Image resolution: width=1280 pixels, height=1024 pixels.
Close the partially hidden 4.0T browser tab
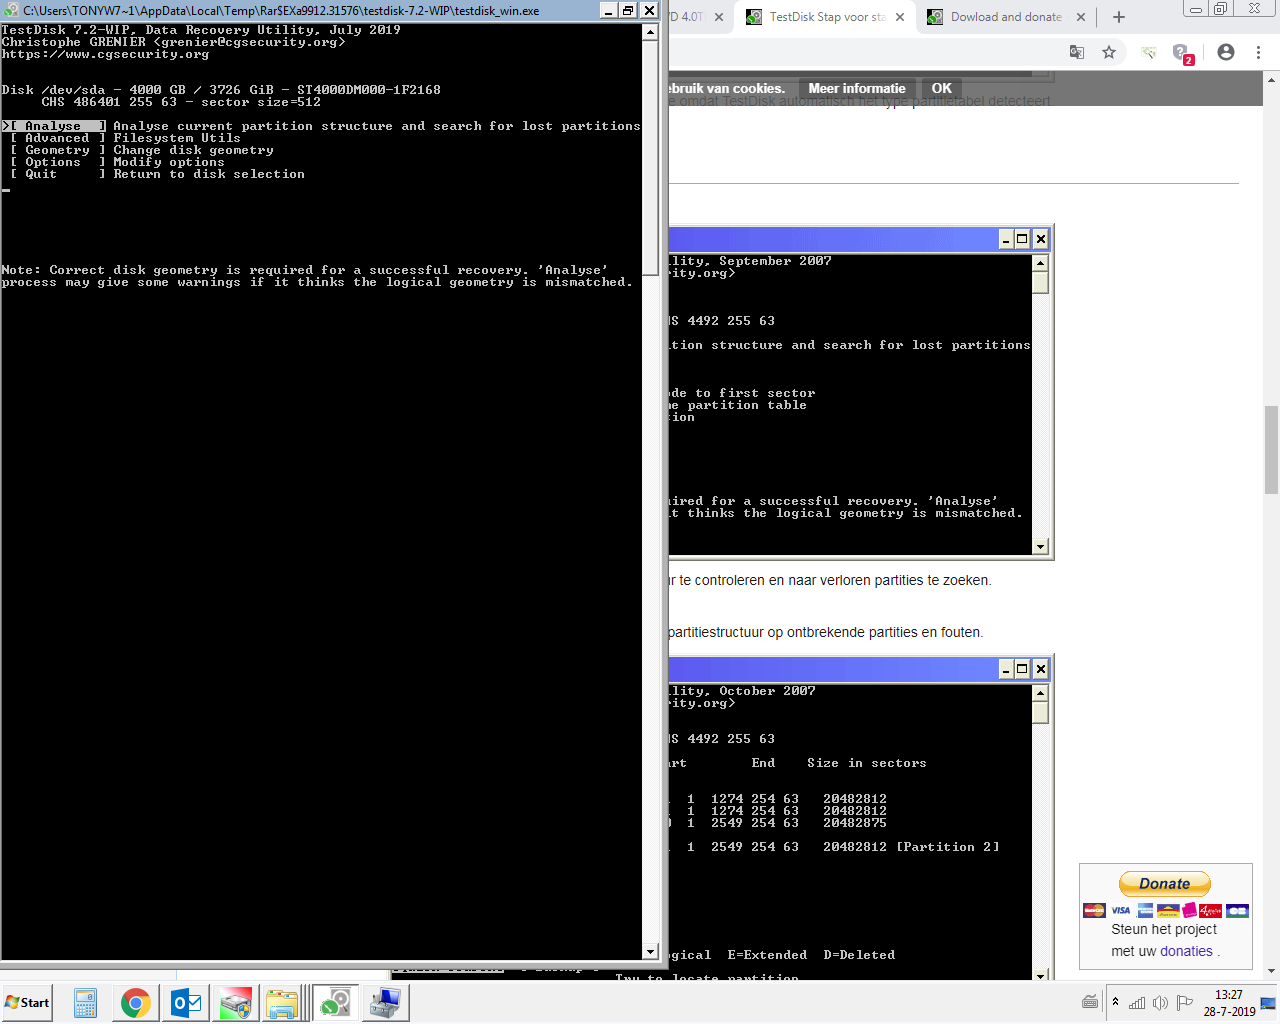tap(719, 17)
